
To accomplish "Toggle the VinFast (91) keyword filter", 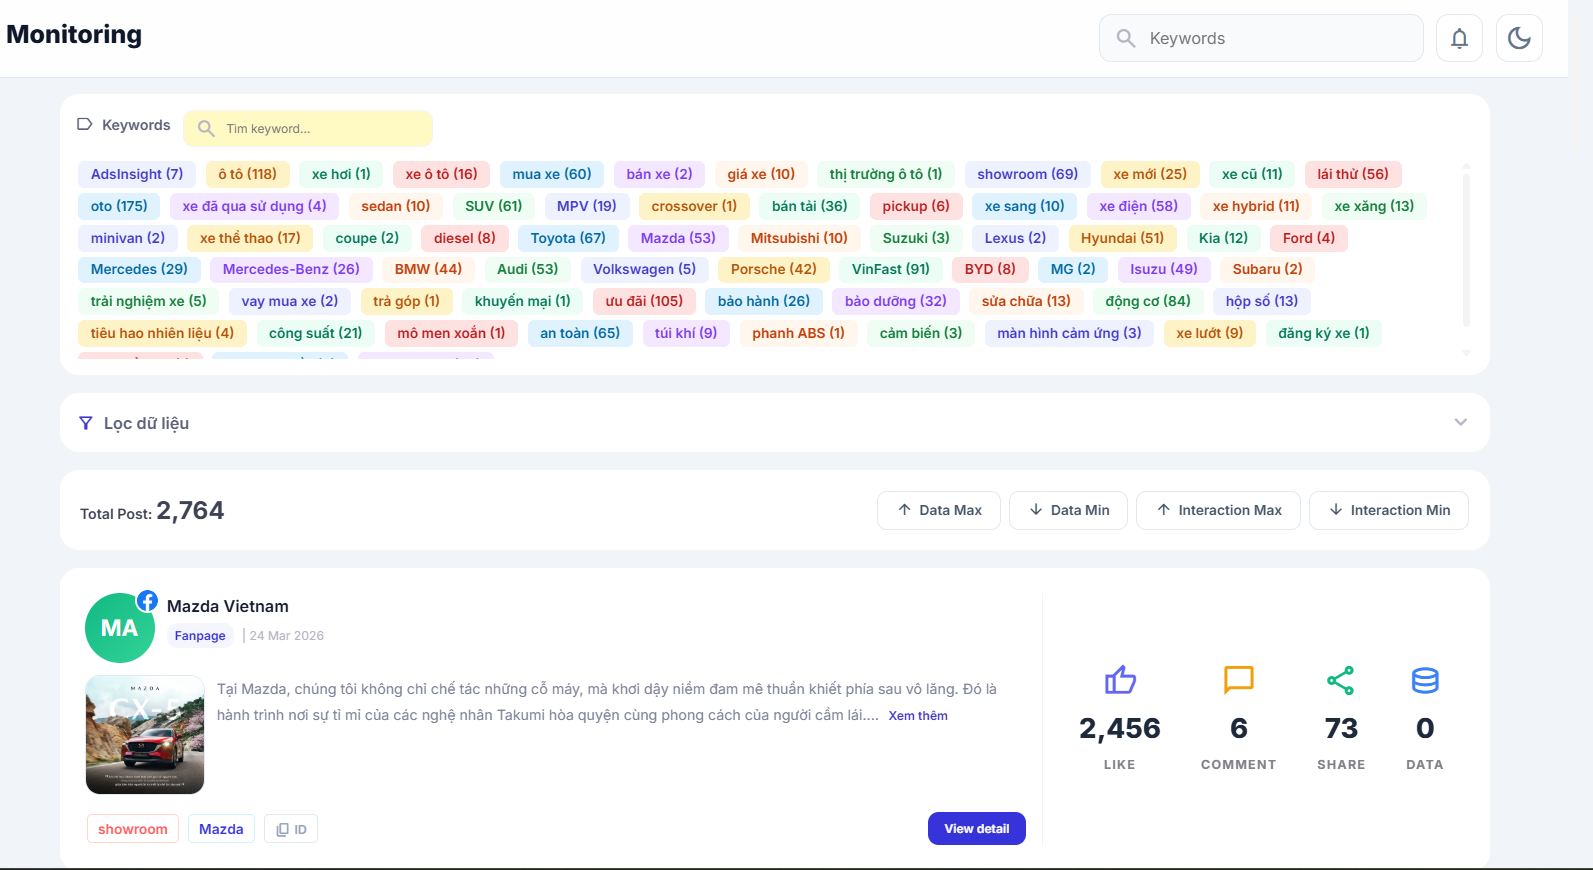I will click(890, 269).
